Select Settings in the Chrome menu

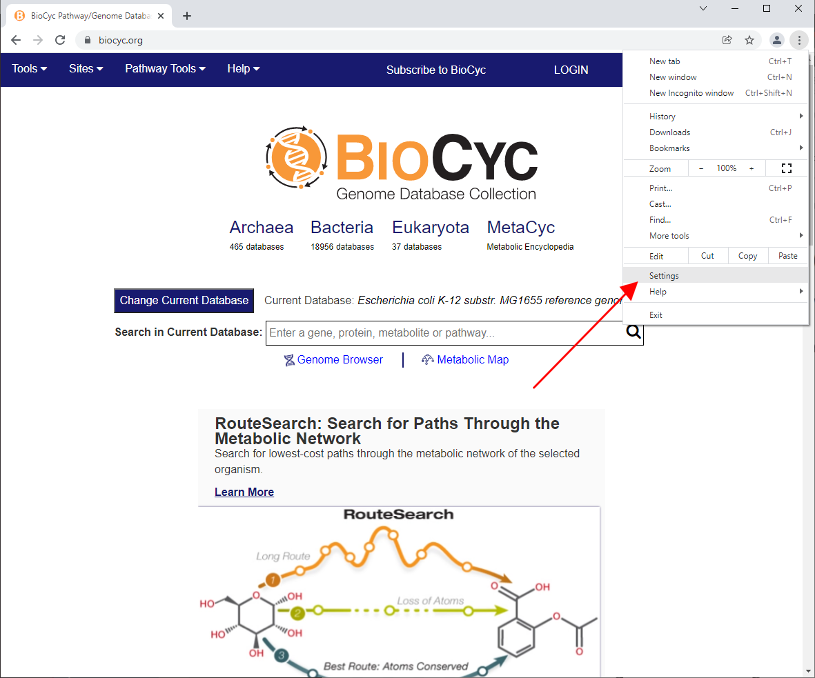pos(664,276)
